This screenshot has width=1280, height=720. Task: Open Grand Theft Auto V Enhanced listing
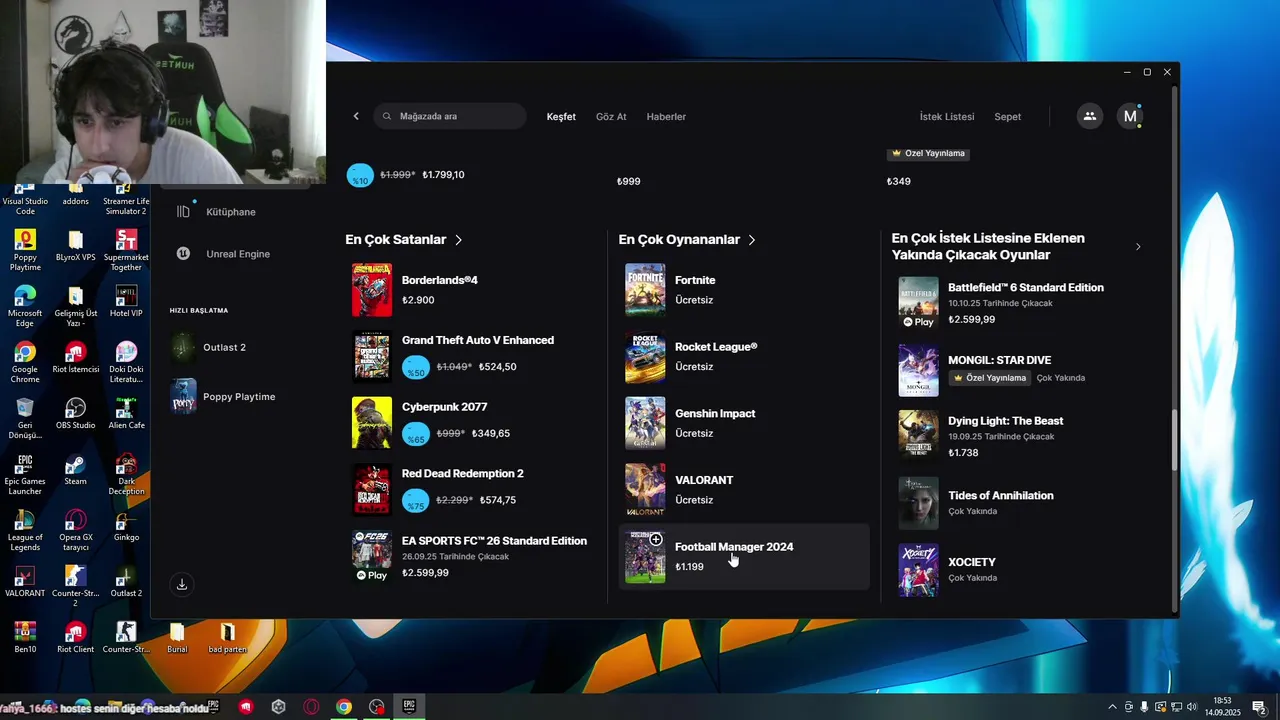[472, 356]
